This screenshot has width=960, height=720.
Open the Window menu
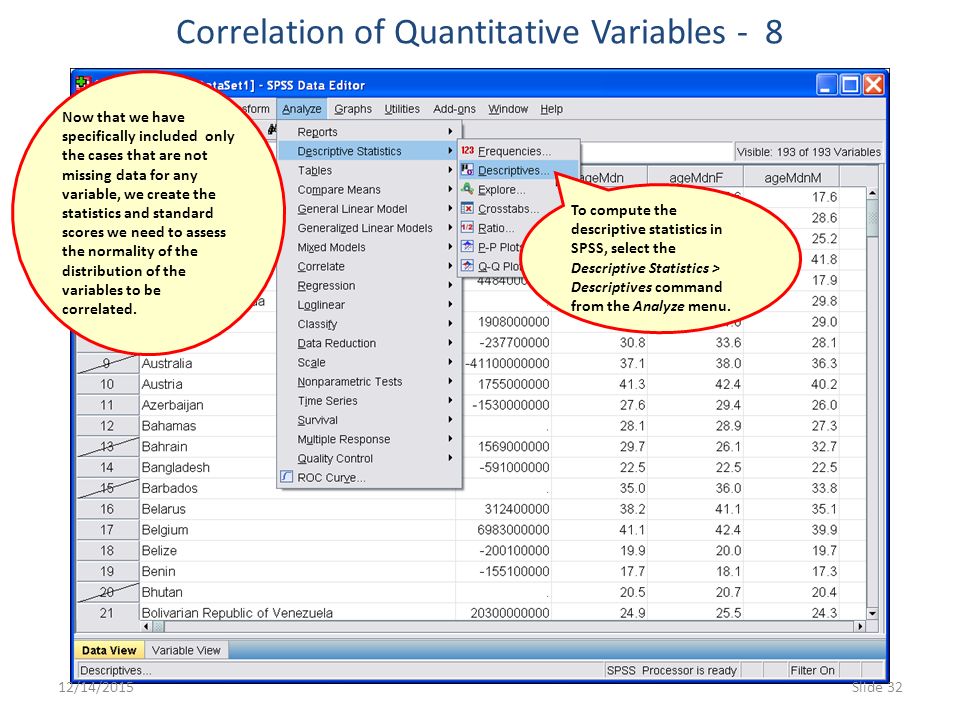(508, 109)
